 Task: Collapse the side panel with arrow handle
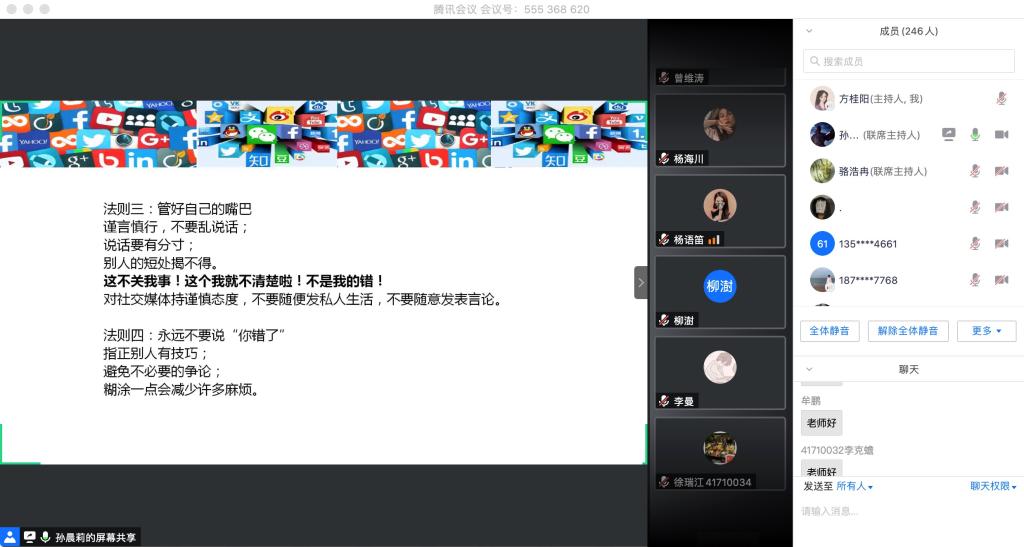tap(641, 283)
